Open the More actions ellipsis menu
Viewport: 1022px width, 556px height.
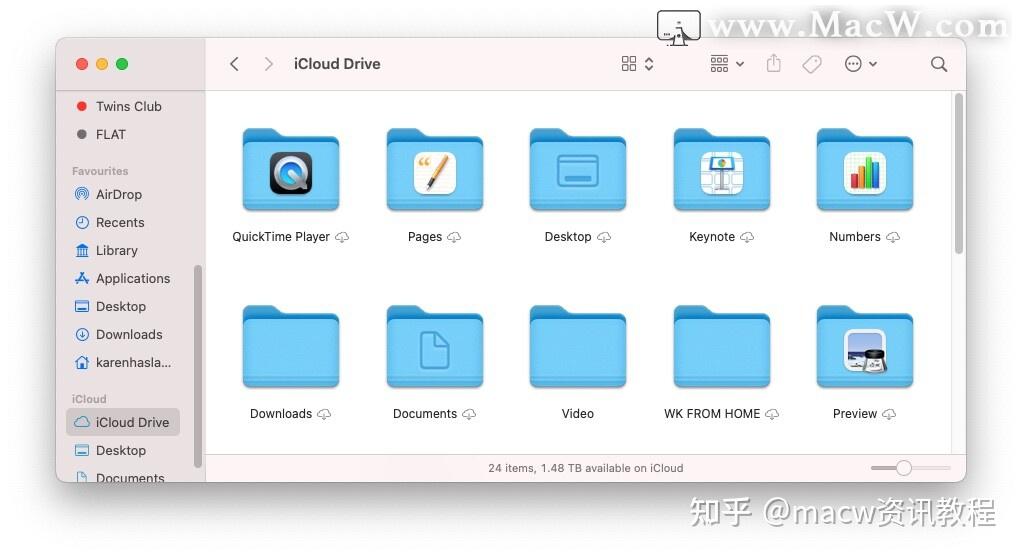860,64
